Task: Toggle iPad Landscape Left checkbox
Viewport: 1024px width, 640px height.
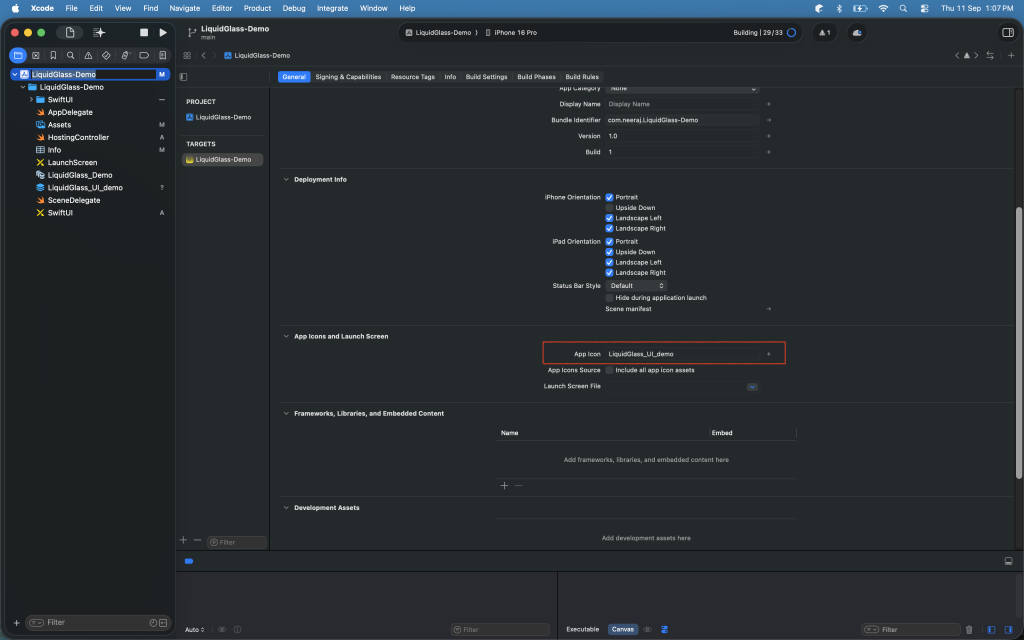Action: point(609,263)
